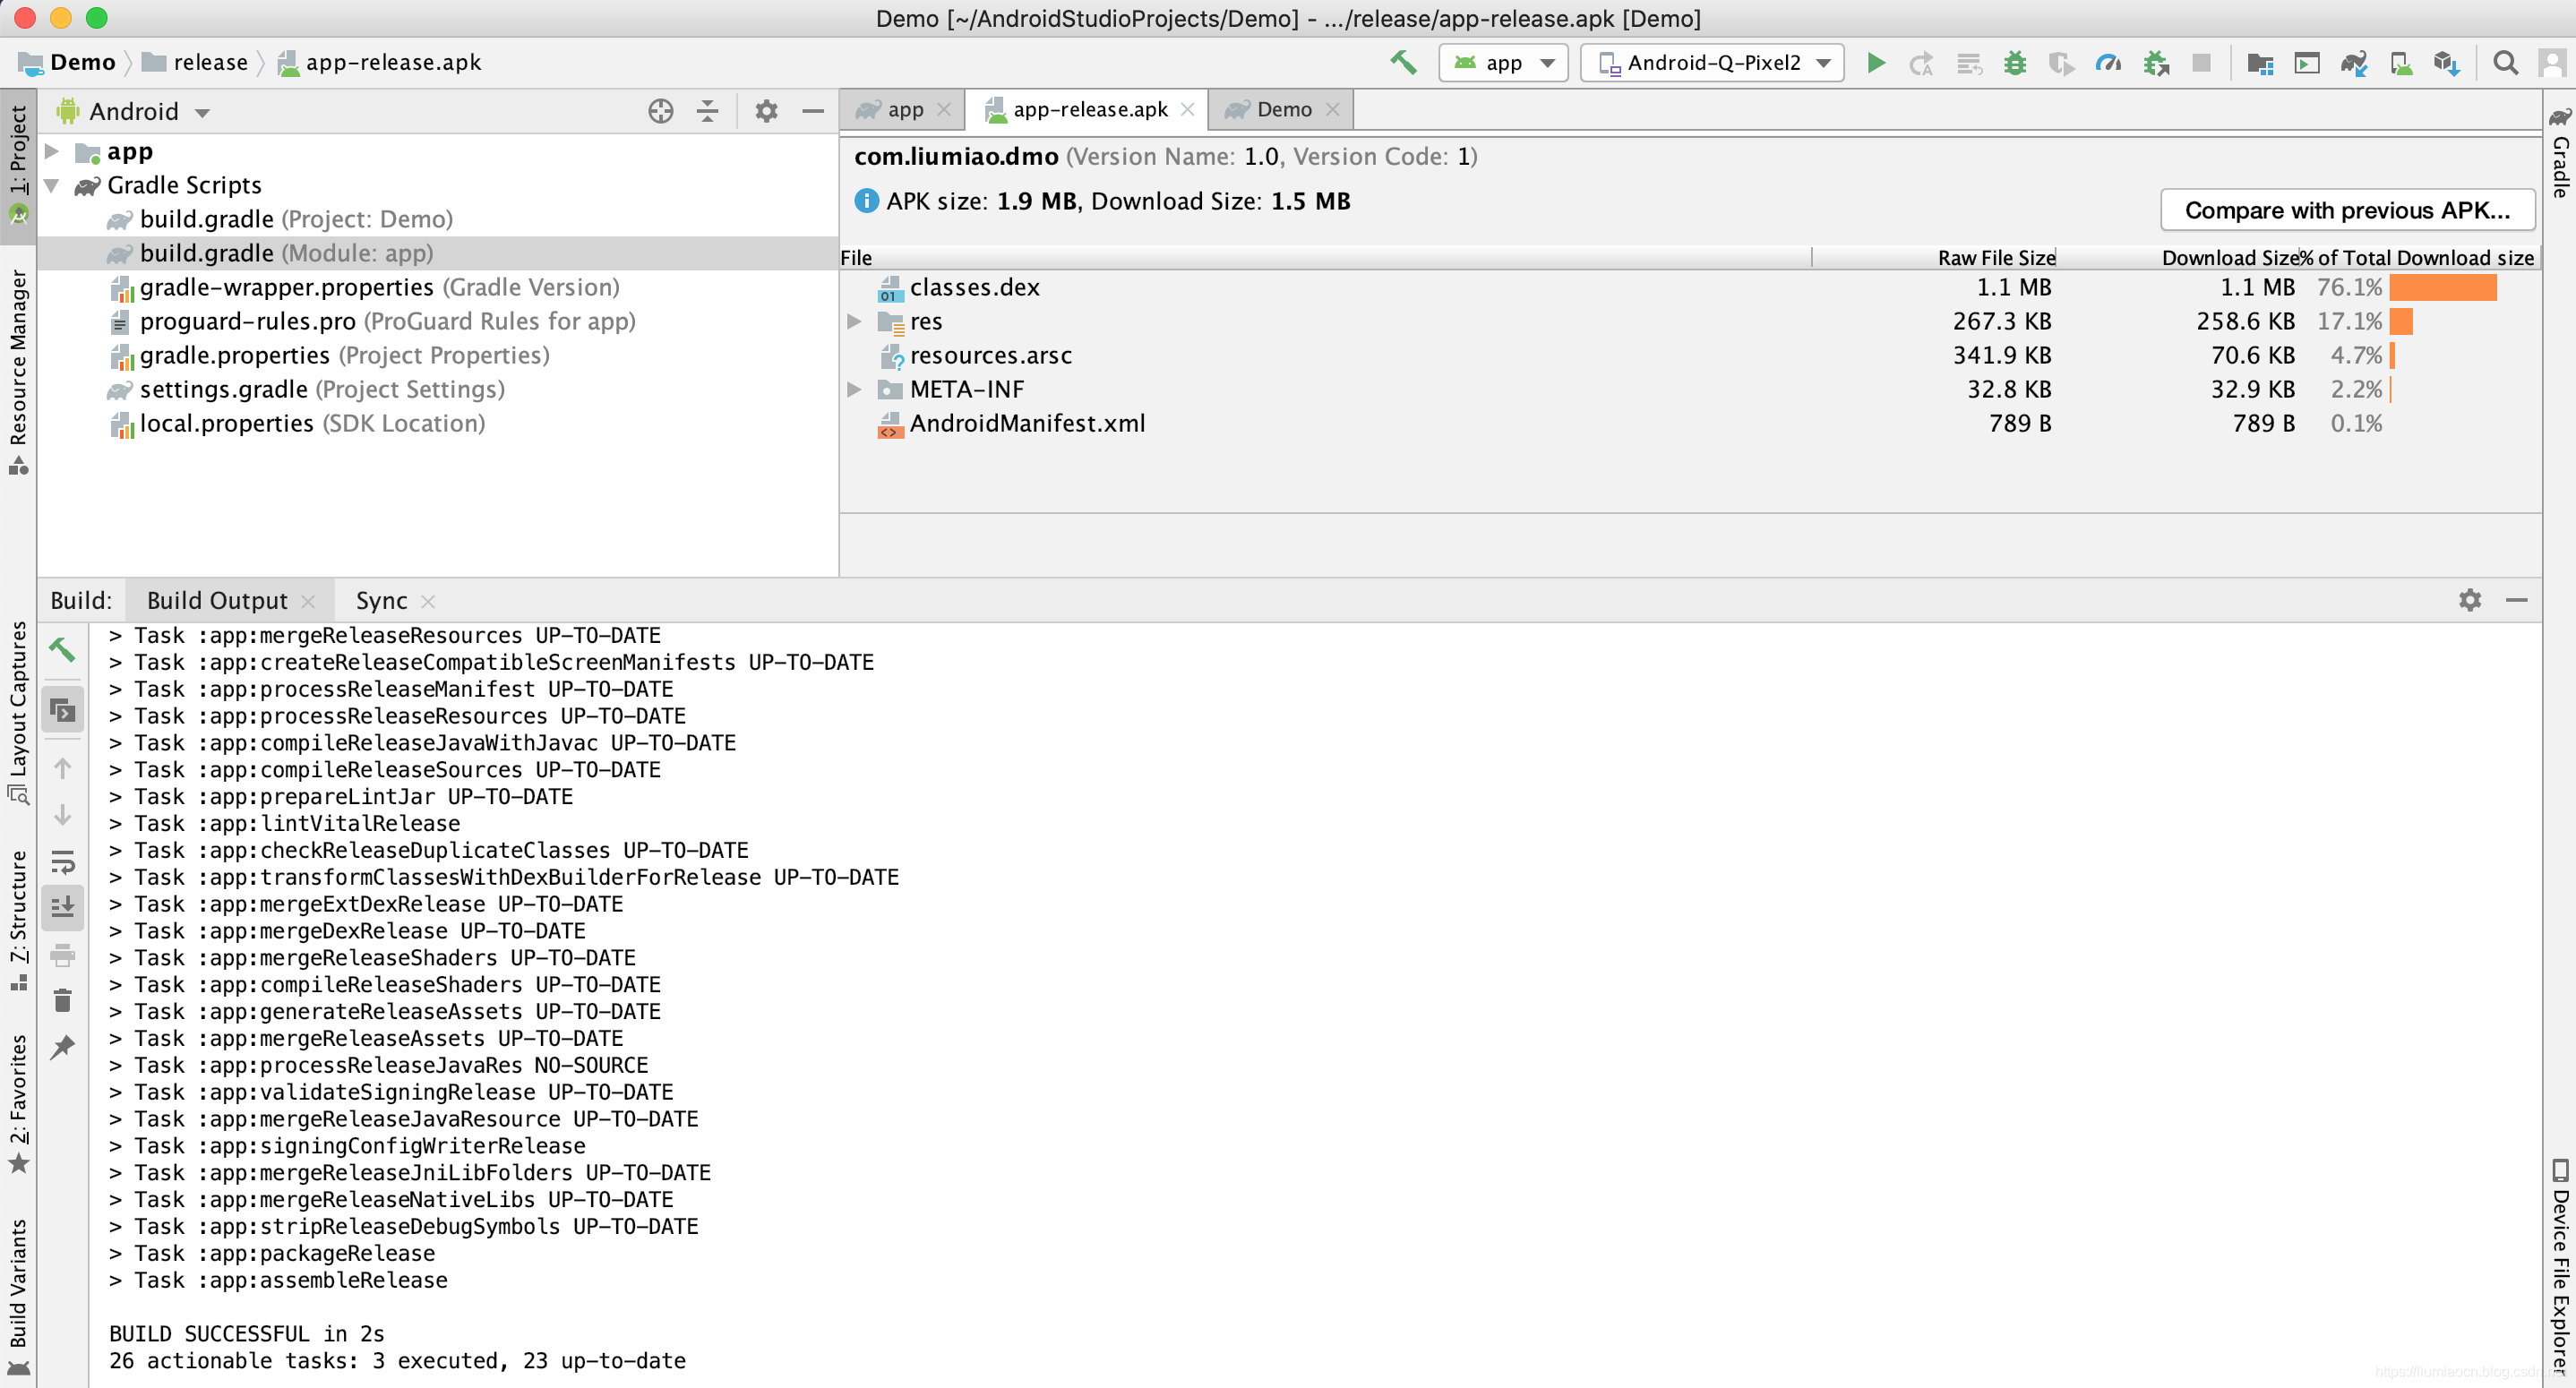This screenshot has width=2576, height=1388.
Task: Click the Apply Changes rerun icon
Action: tap(1921, 63)
